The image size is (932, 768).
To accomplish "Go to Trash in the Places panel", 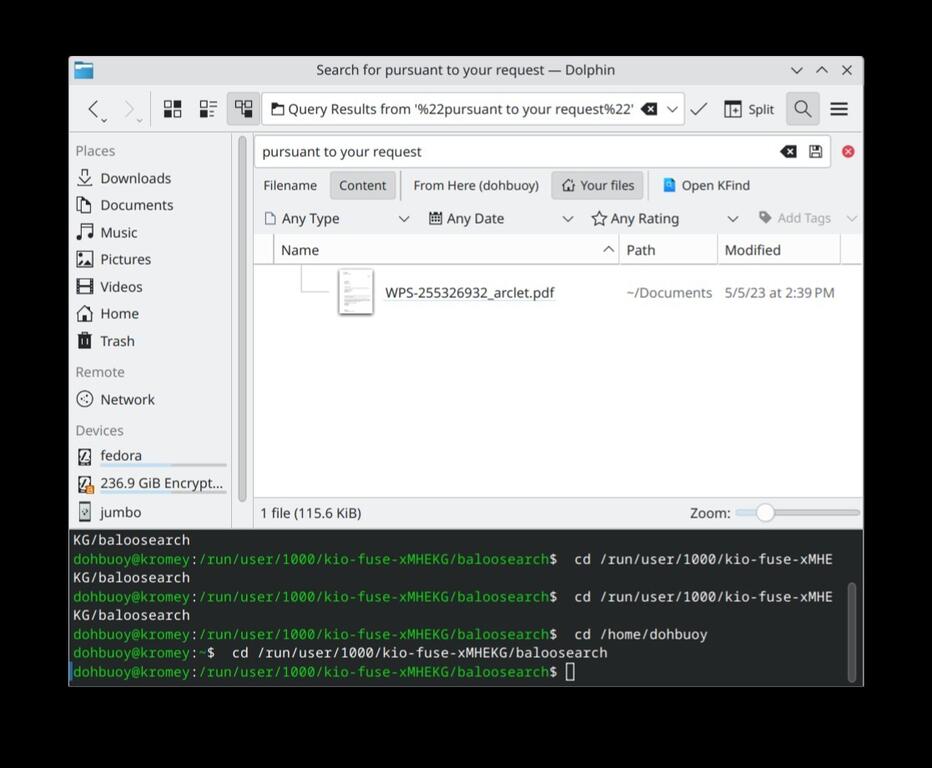I will (117, 341).
